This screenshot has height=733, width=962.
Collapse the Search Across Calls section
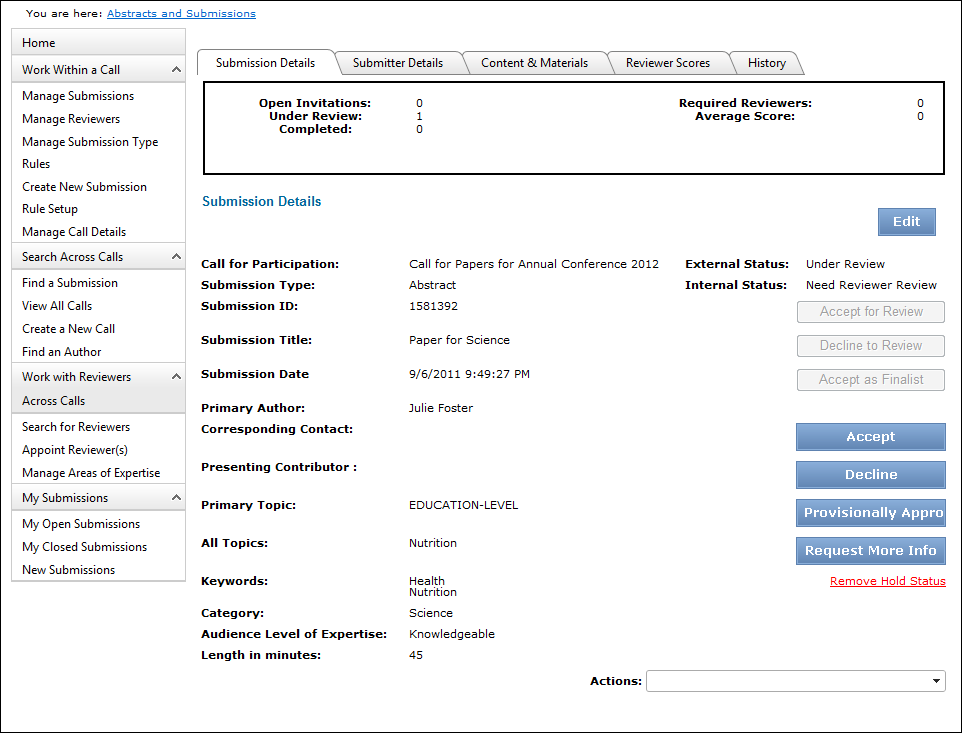click(x=176, y=257)
